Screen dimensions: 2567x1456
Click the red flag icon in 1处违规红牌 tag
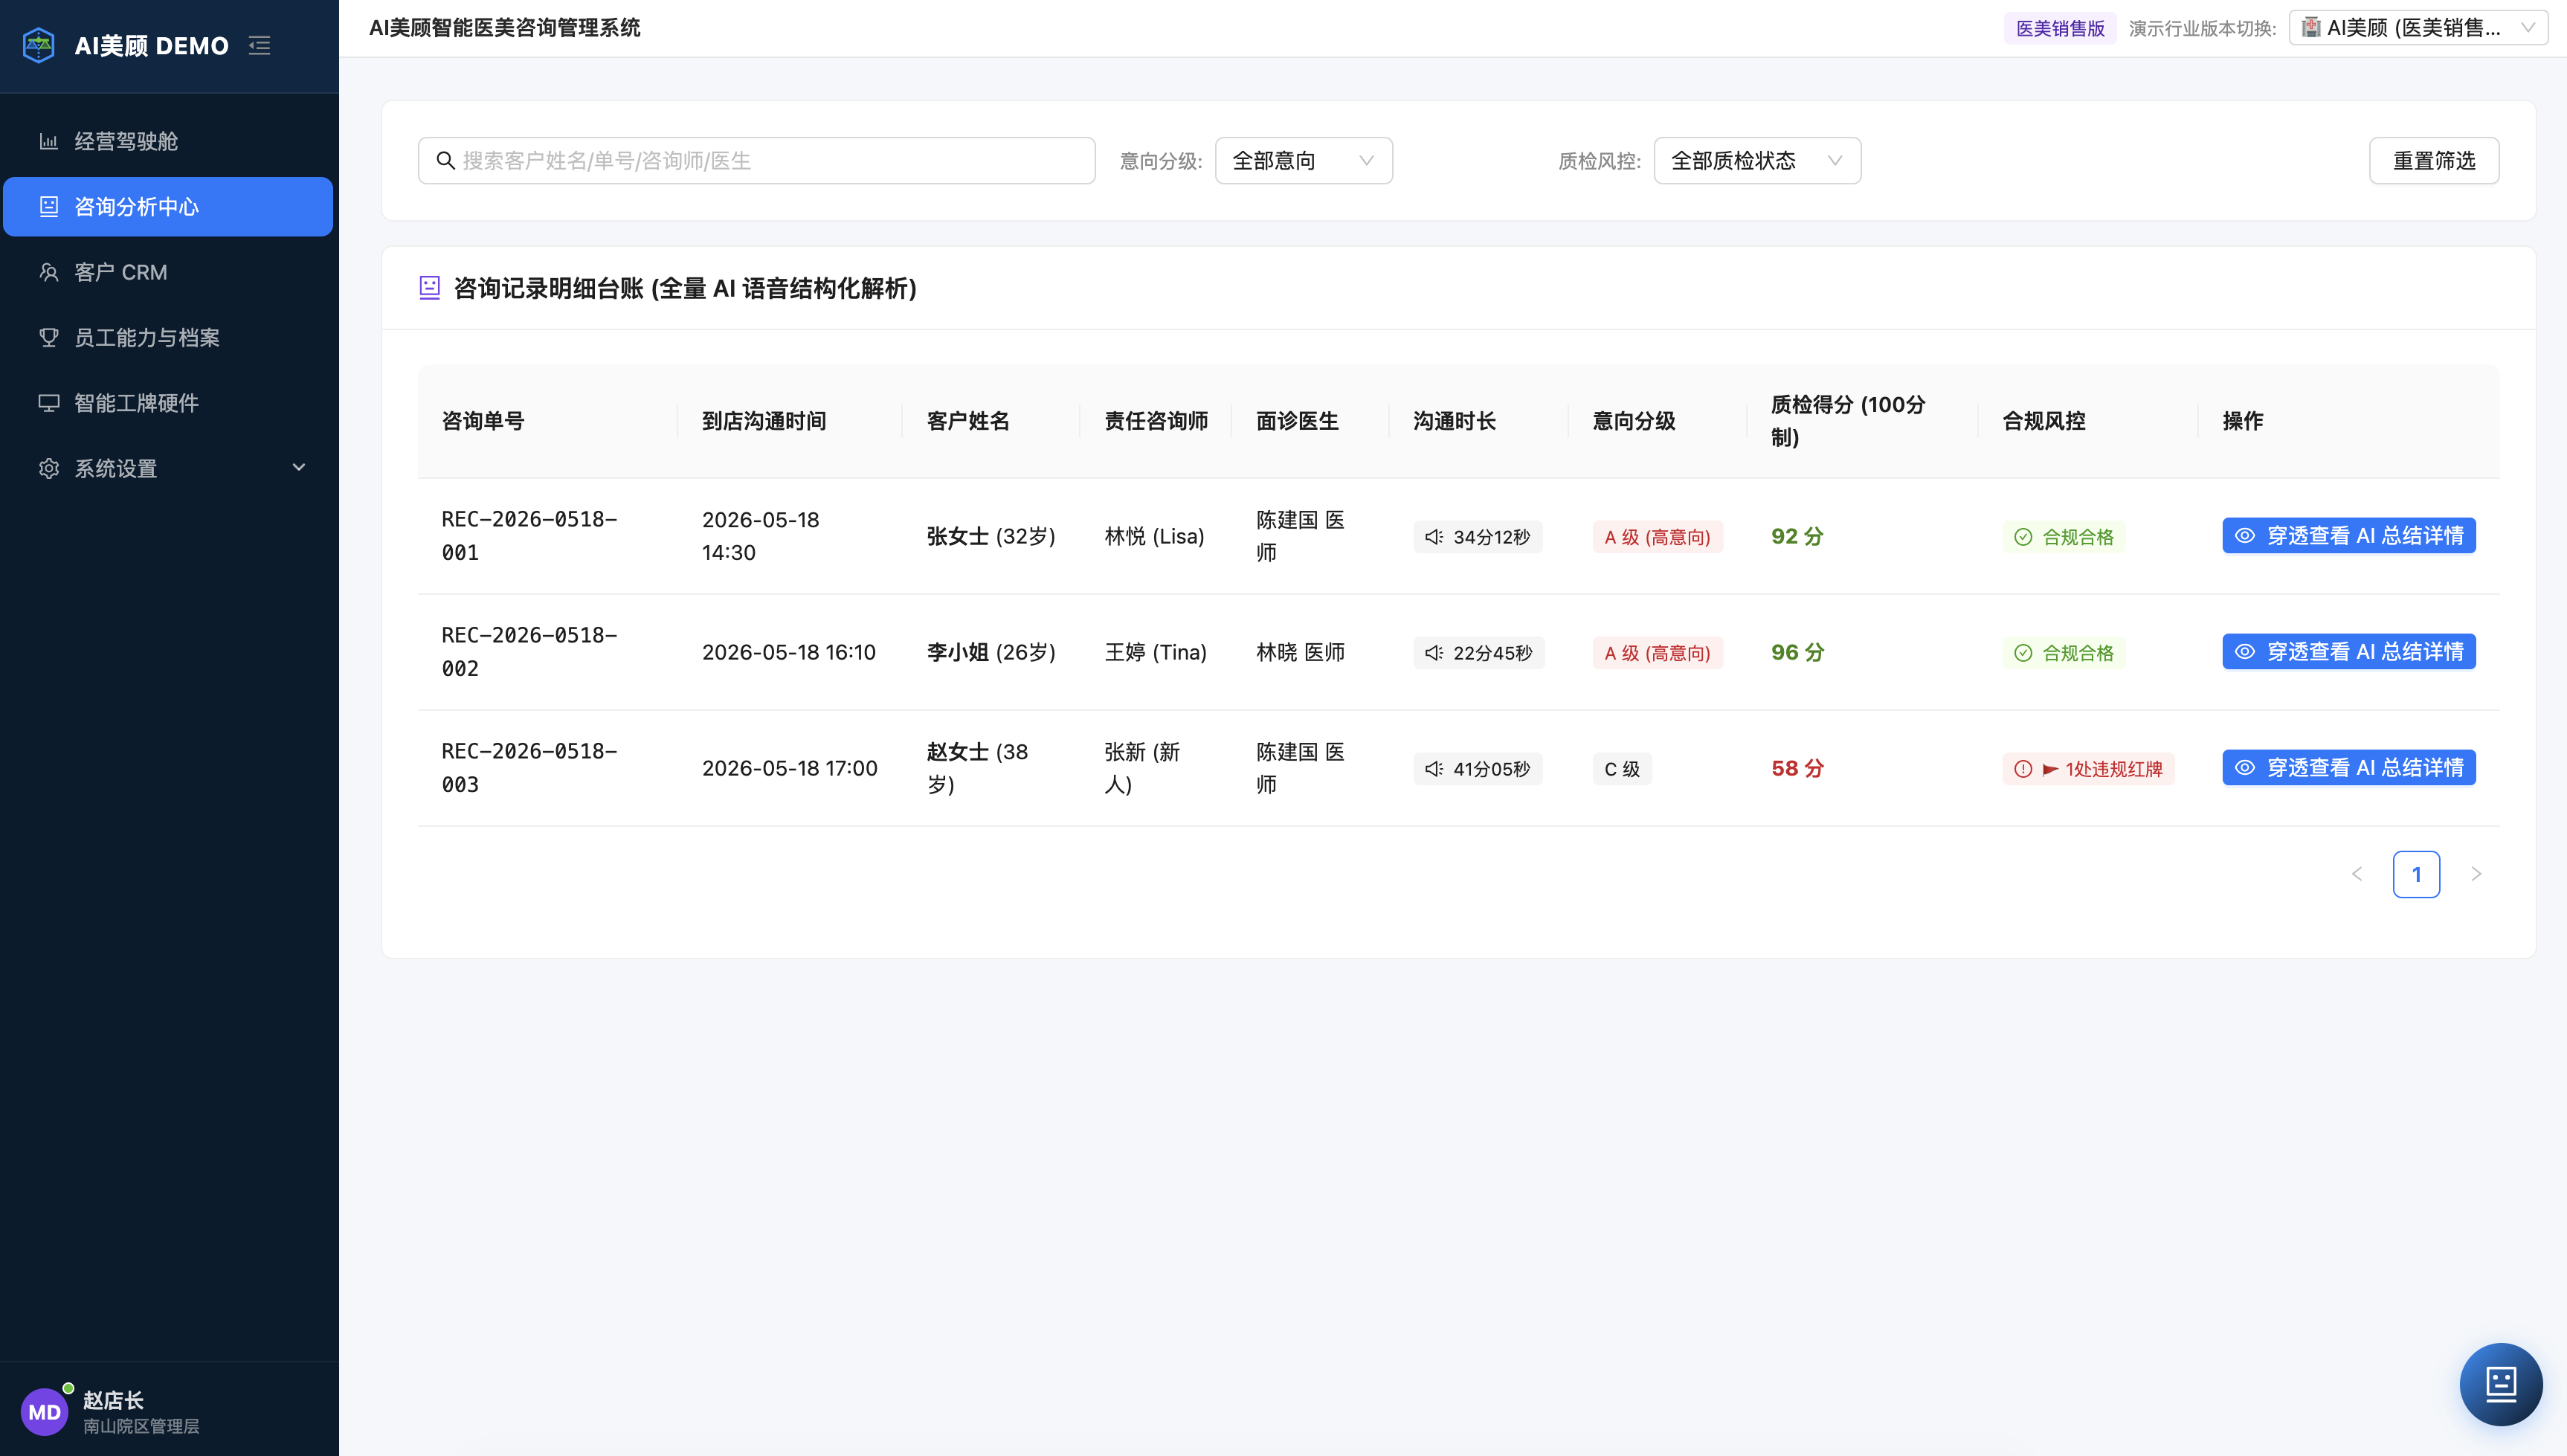[2050, 769]
